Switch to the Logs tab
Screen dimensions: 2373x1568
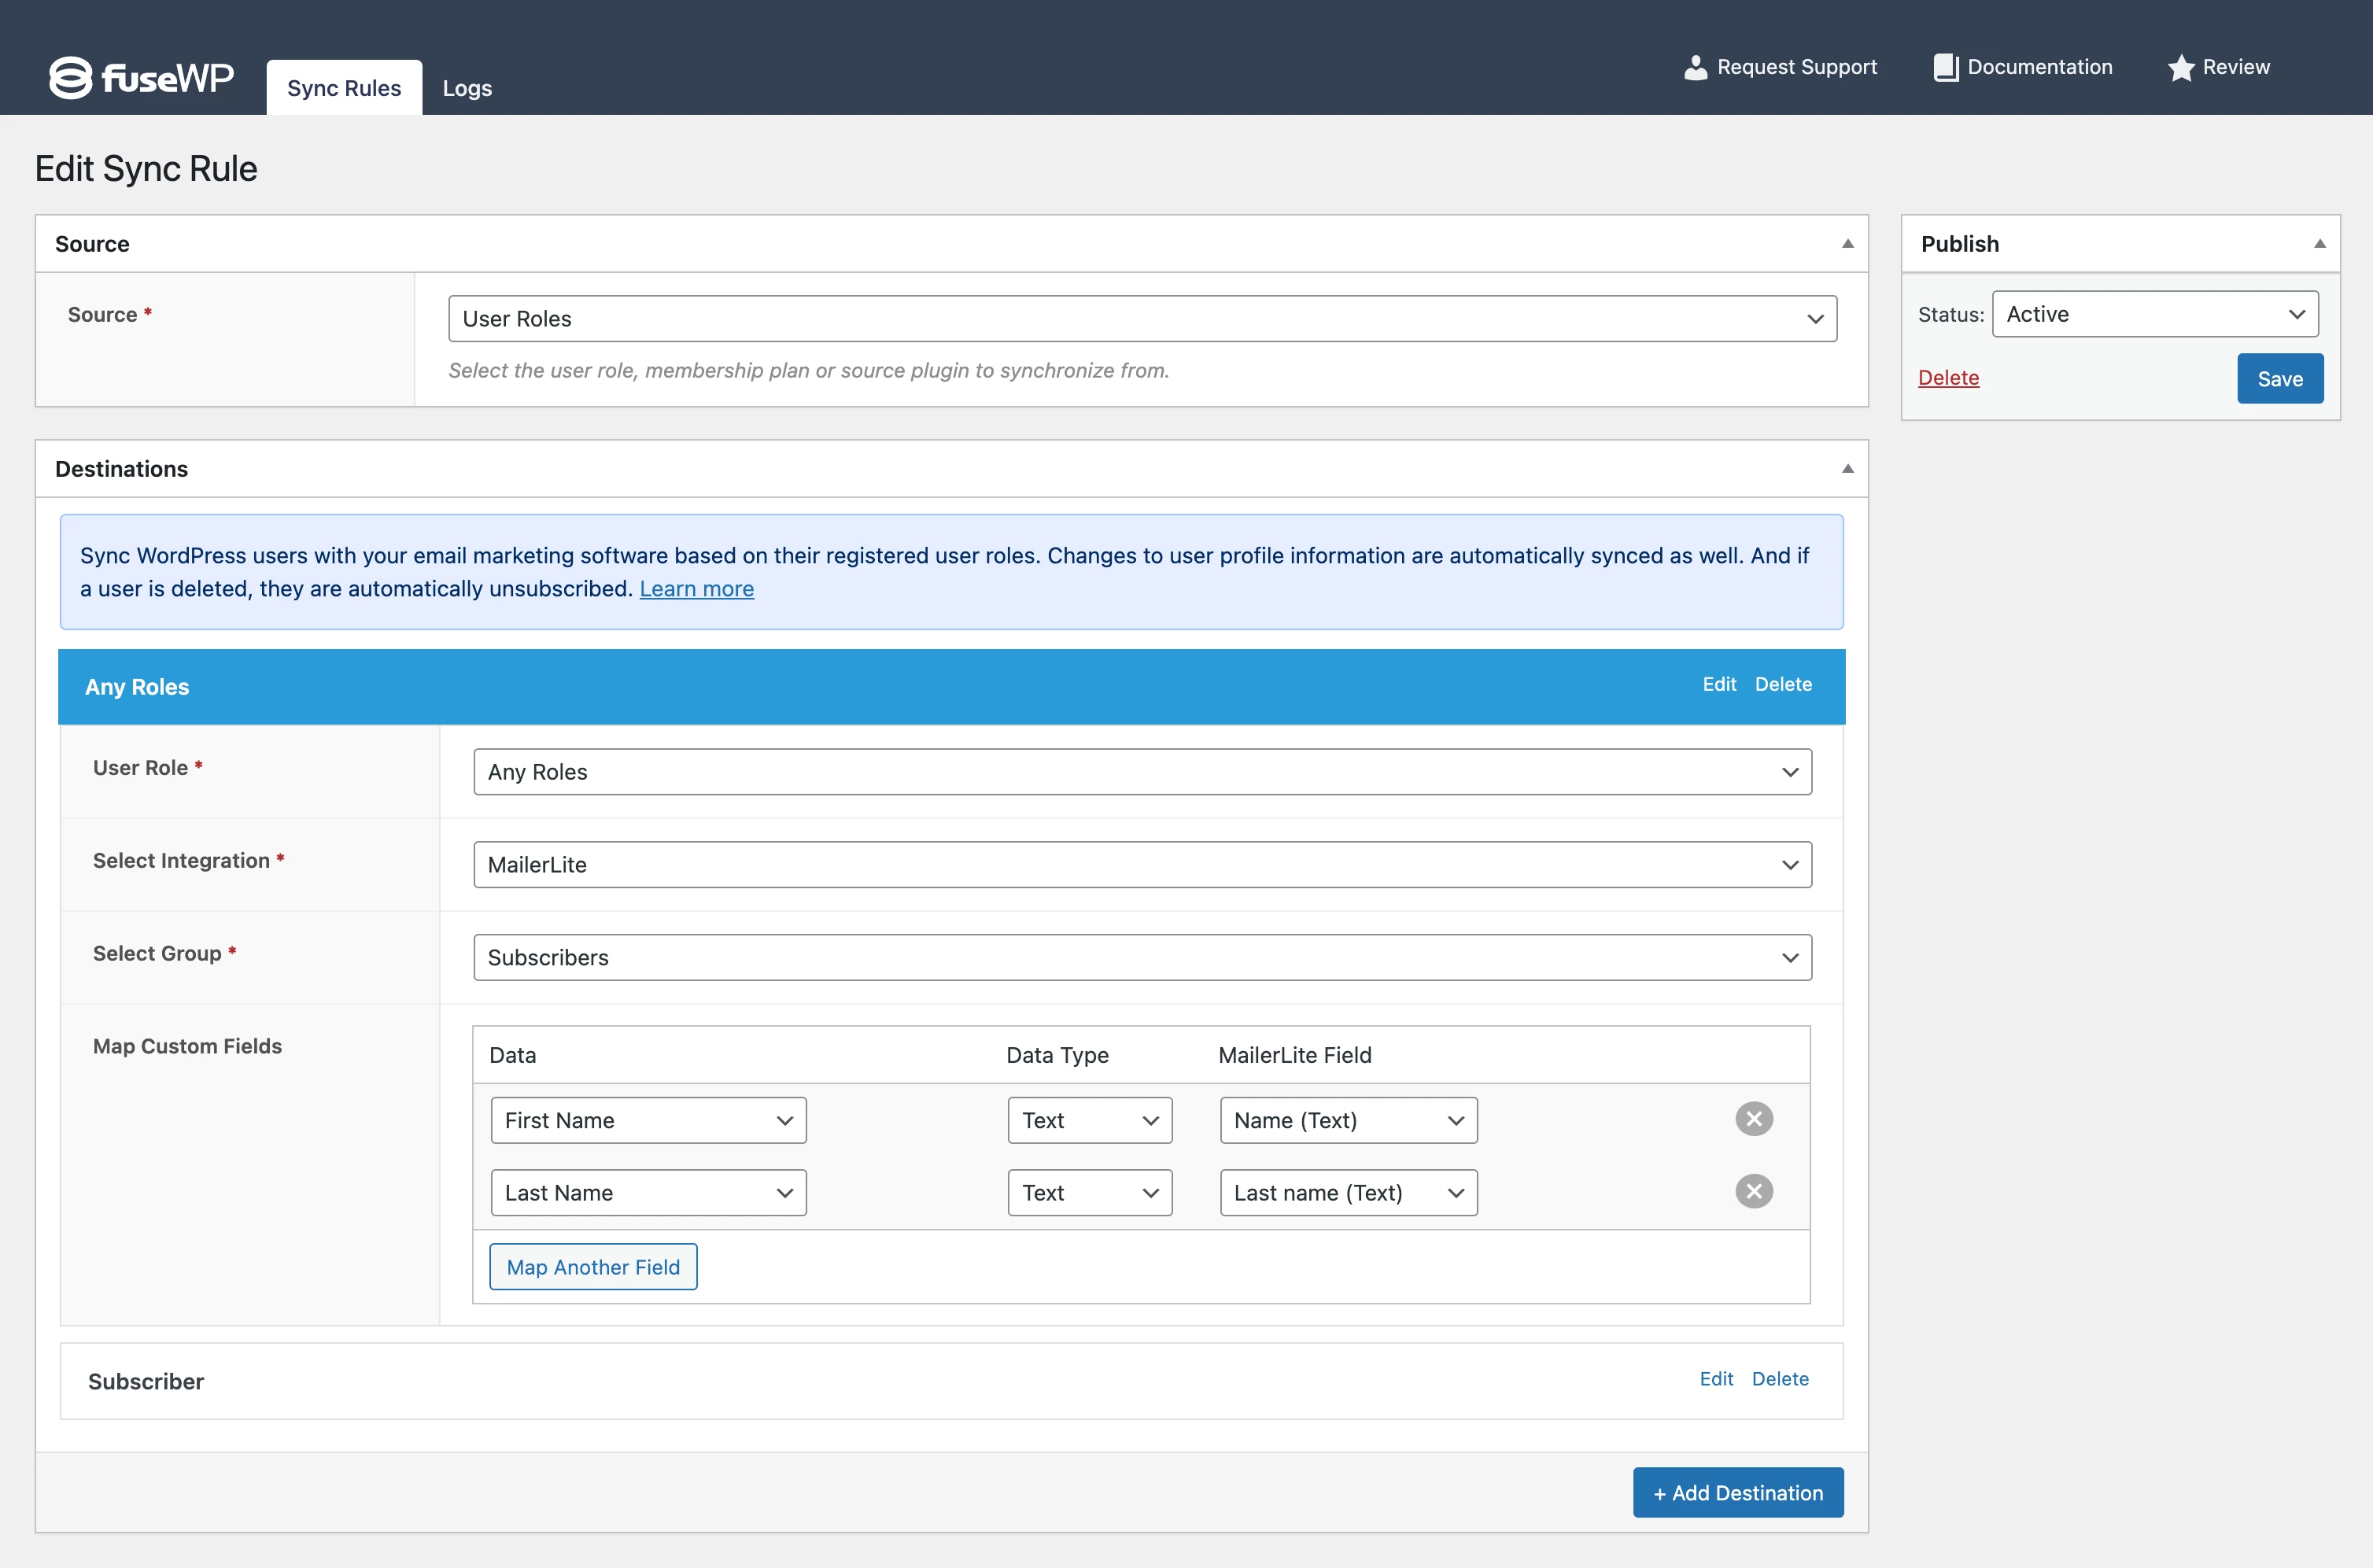click(x=467, y=88)
